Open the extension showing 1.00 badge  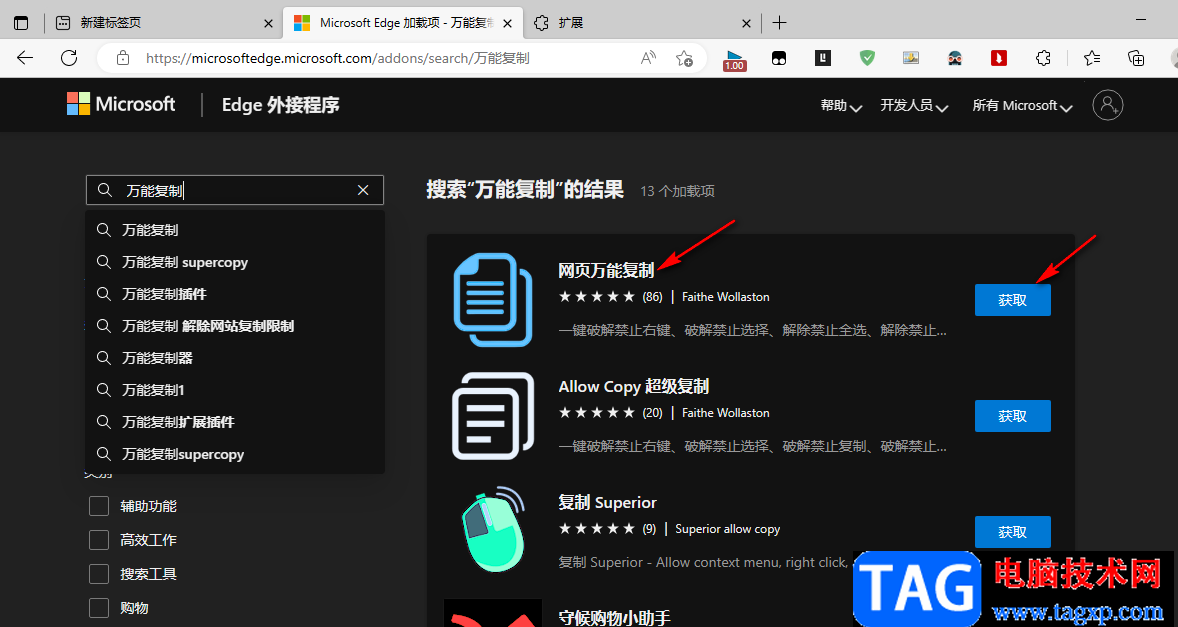point(735,59)
